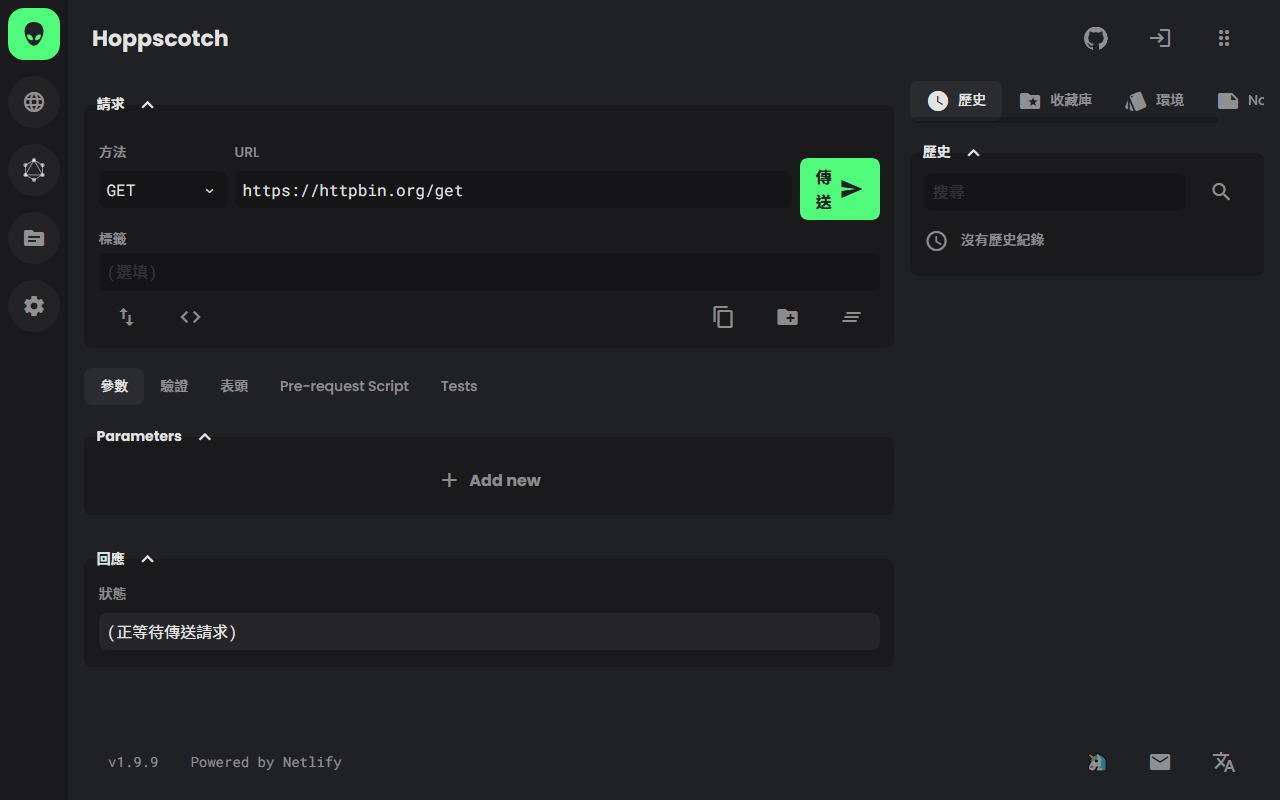Click the 標籤 label input field
Image resolution: width=1280 pixels, height=800 pixels.
tap(489, 272)
